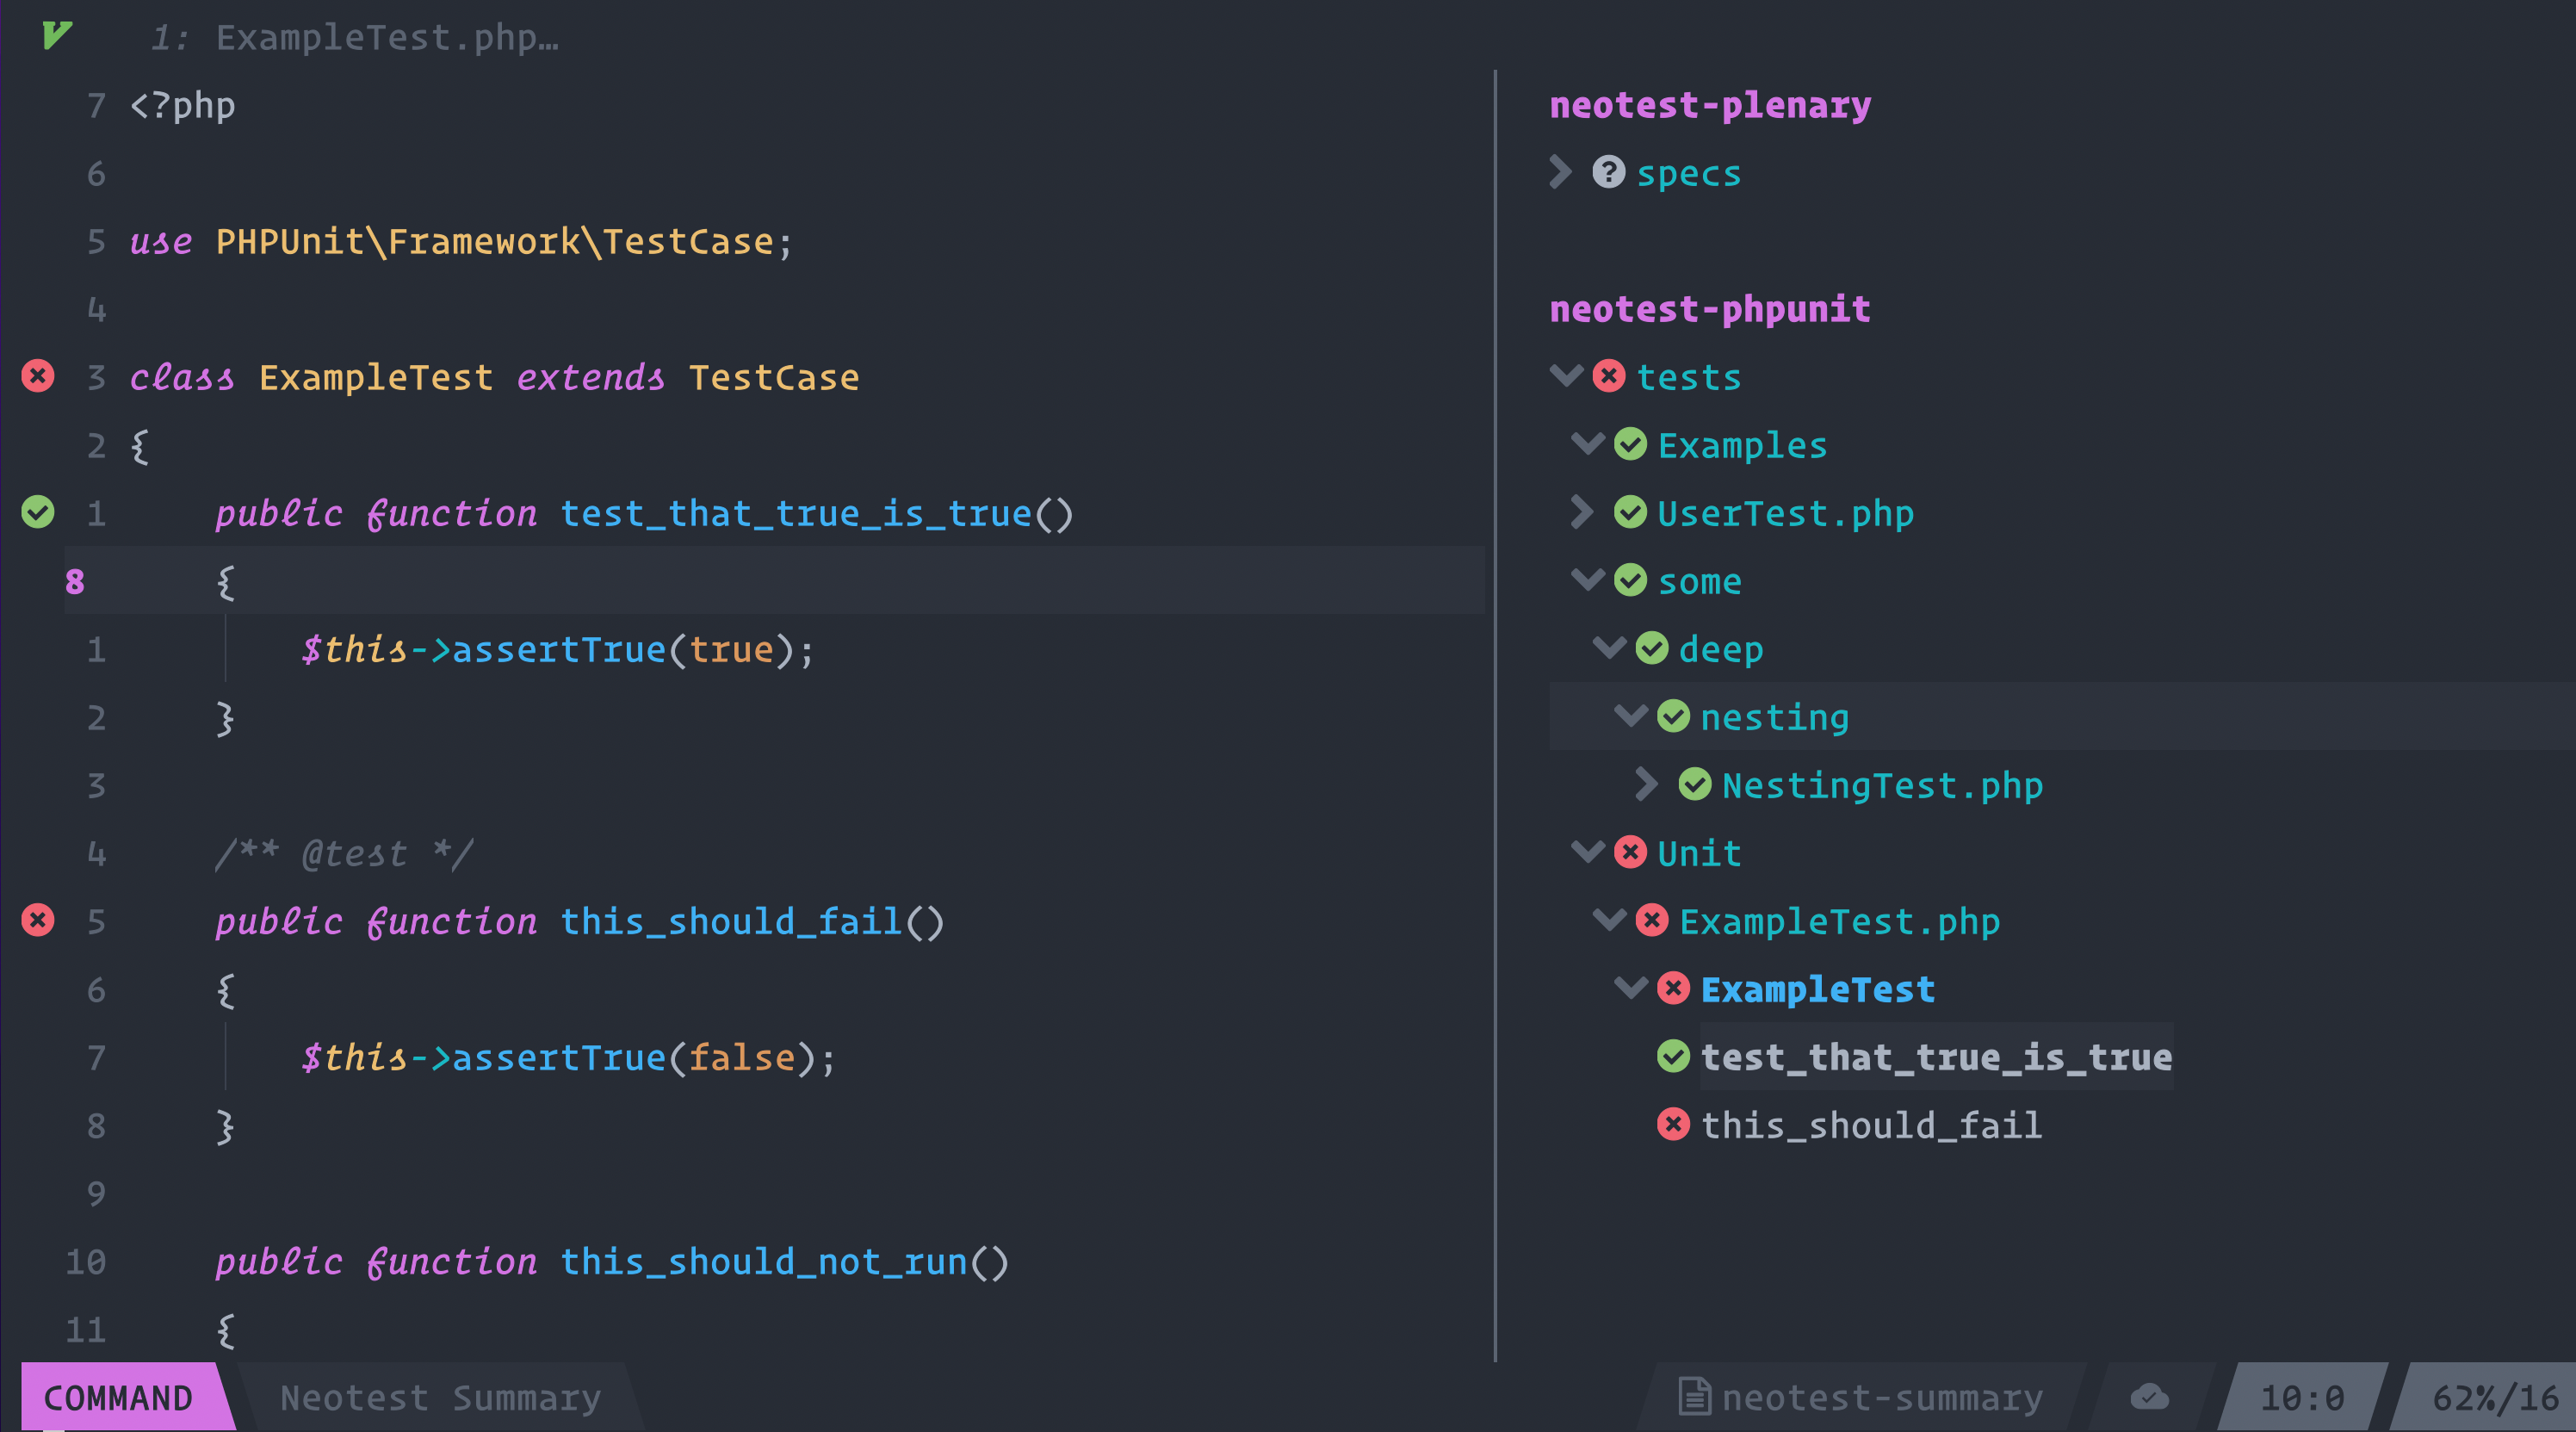Click the this_should_not_run function name
This screenshot has height=1432, width=2576.
pyautogui.click(x=763, y=1261)
